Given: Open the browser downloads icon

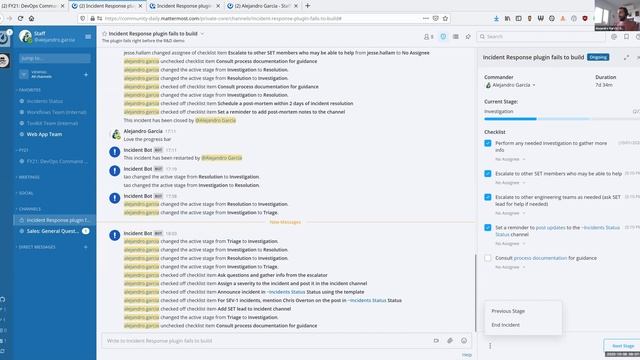Looking at the screenshot, I should click(x=496, y=18).
